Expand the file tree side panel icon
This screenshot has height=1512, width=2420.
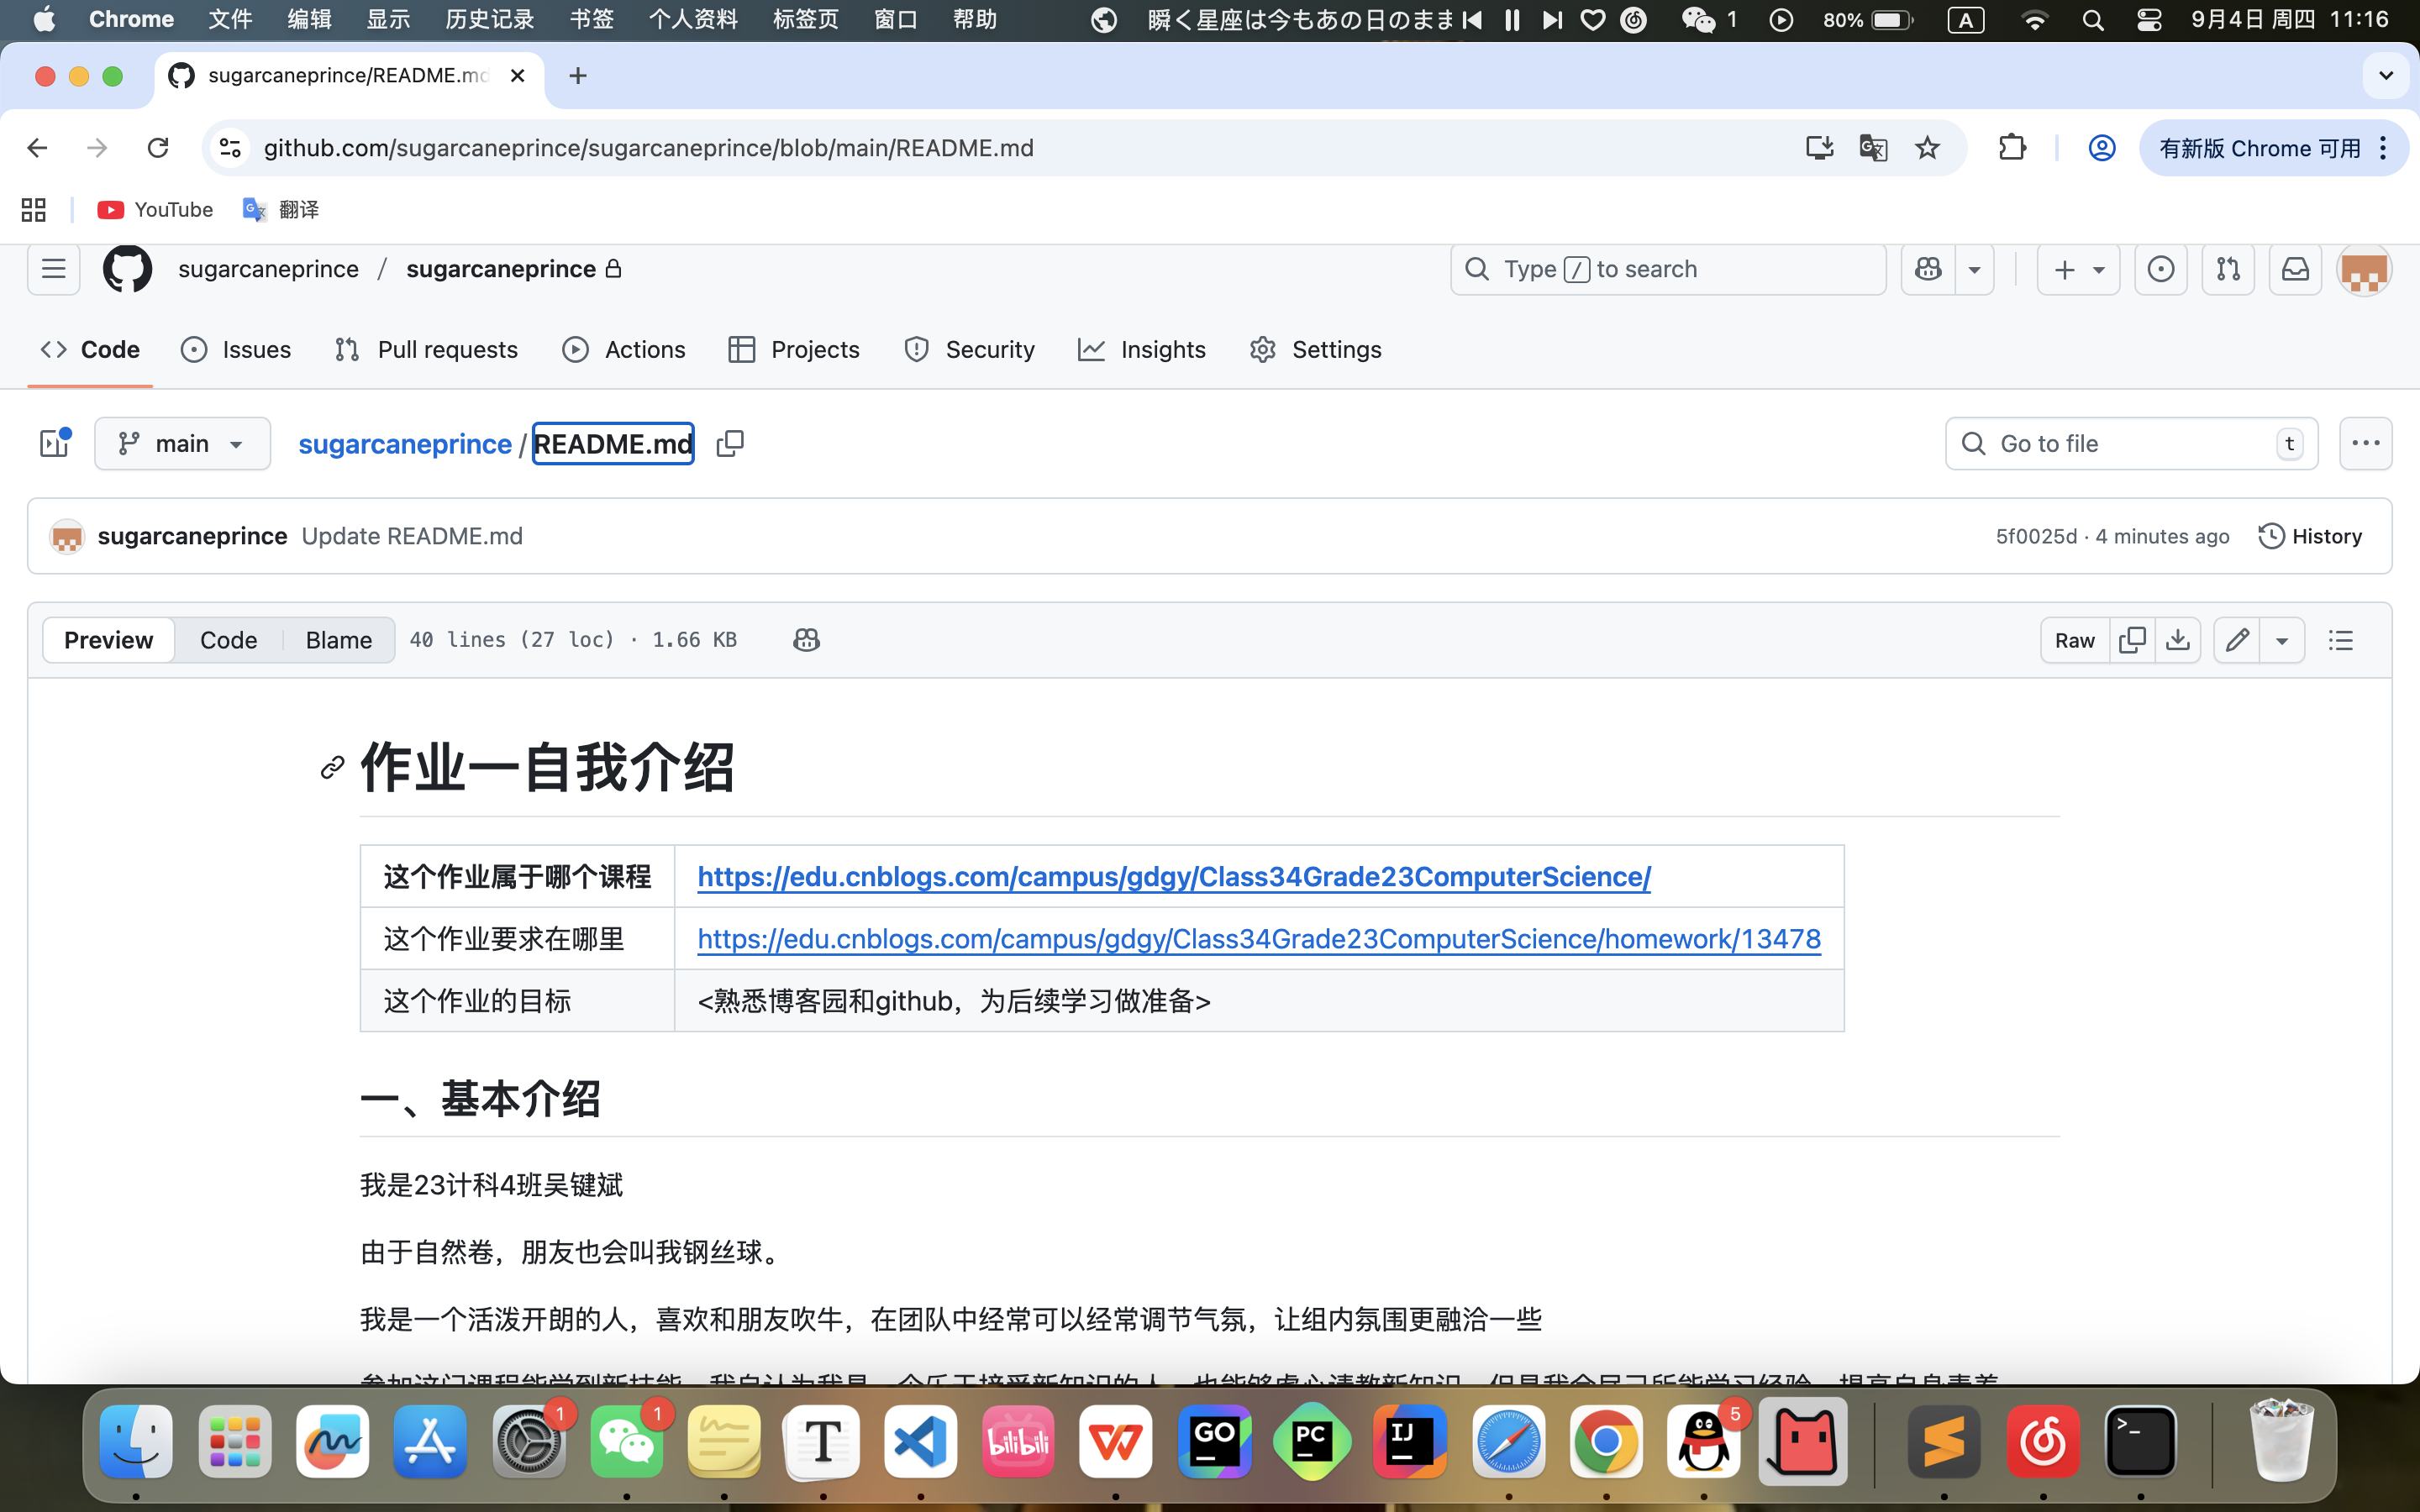click(53, 443)
